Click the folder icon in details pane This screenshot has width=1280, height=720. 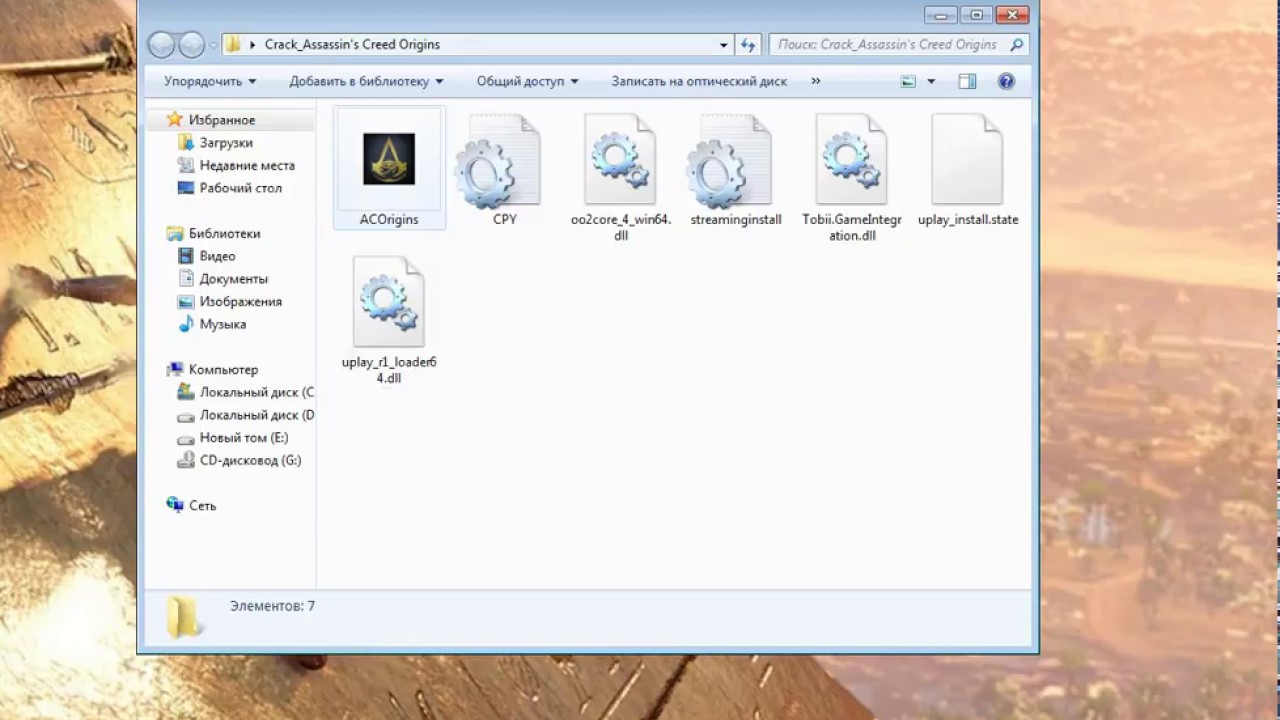pyautogui.click(x=184, y=616)
